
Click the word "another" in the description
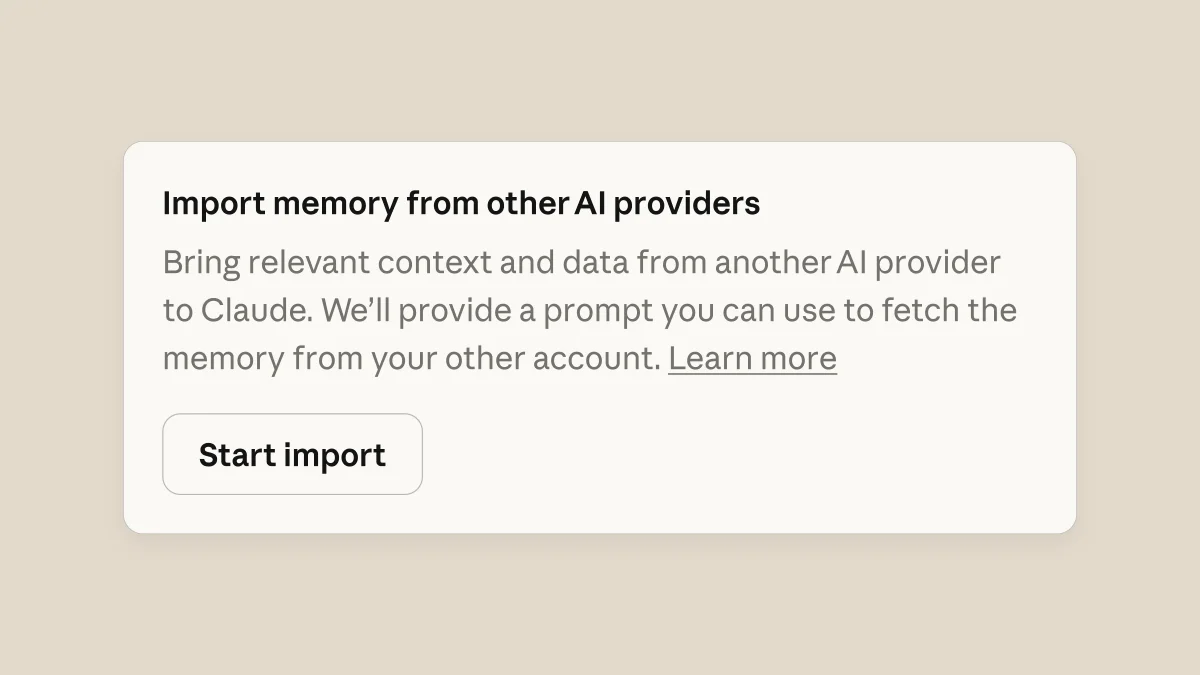tap(771, 263)
